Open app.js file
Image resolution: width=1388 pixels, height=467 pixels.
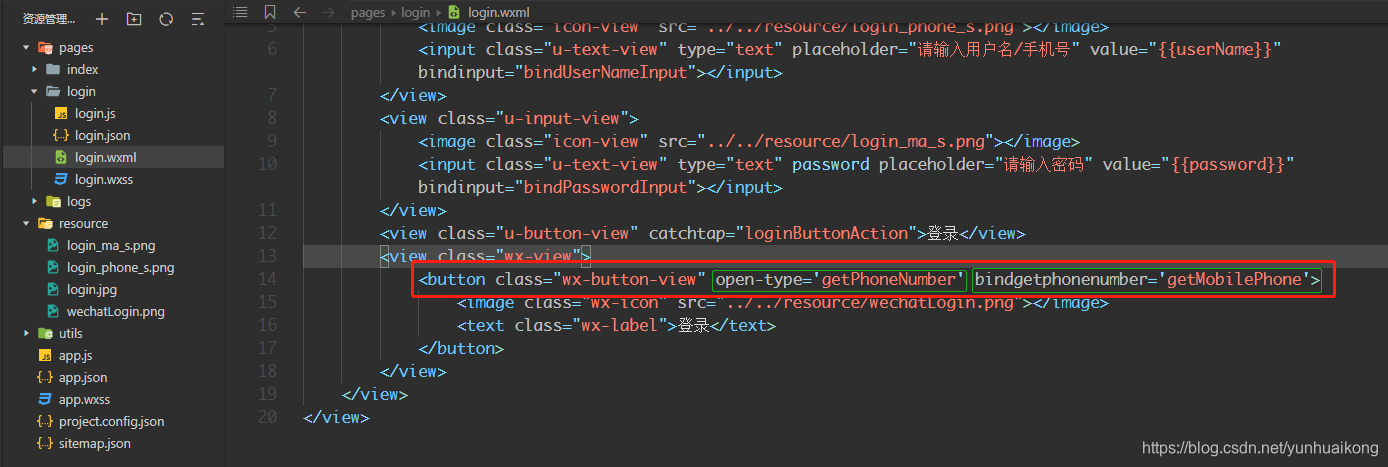[76, 355]
